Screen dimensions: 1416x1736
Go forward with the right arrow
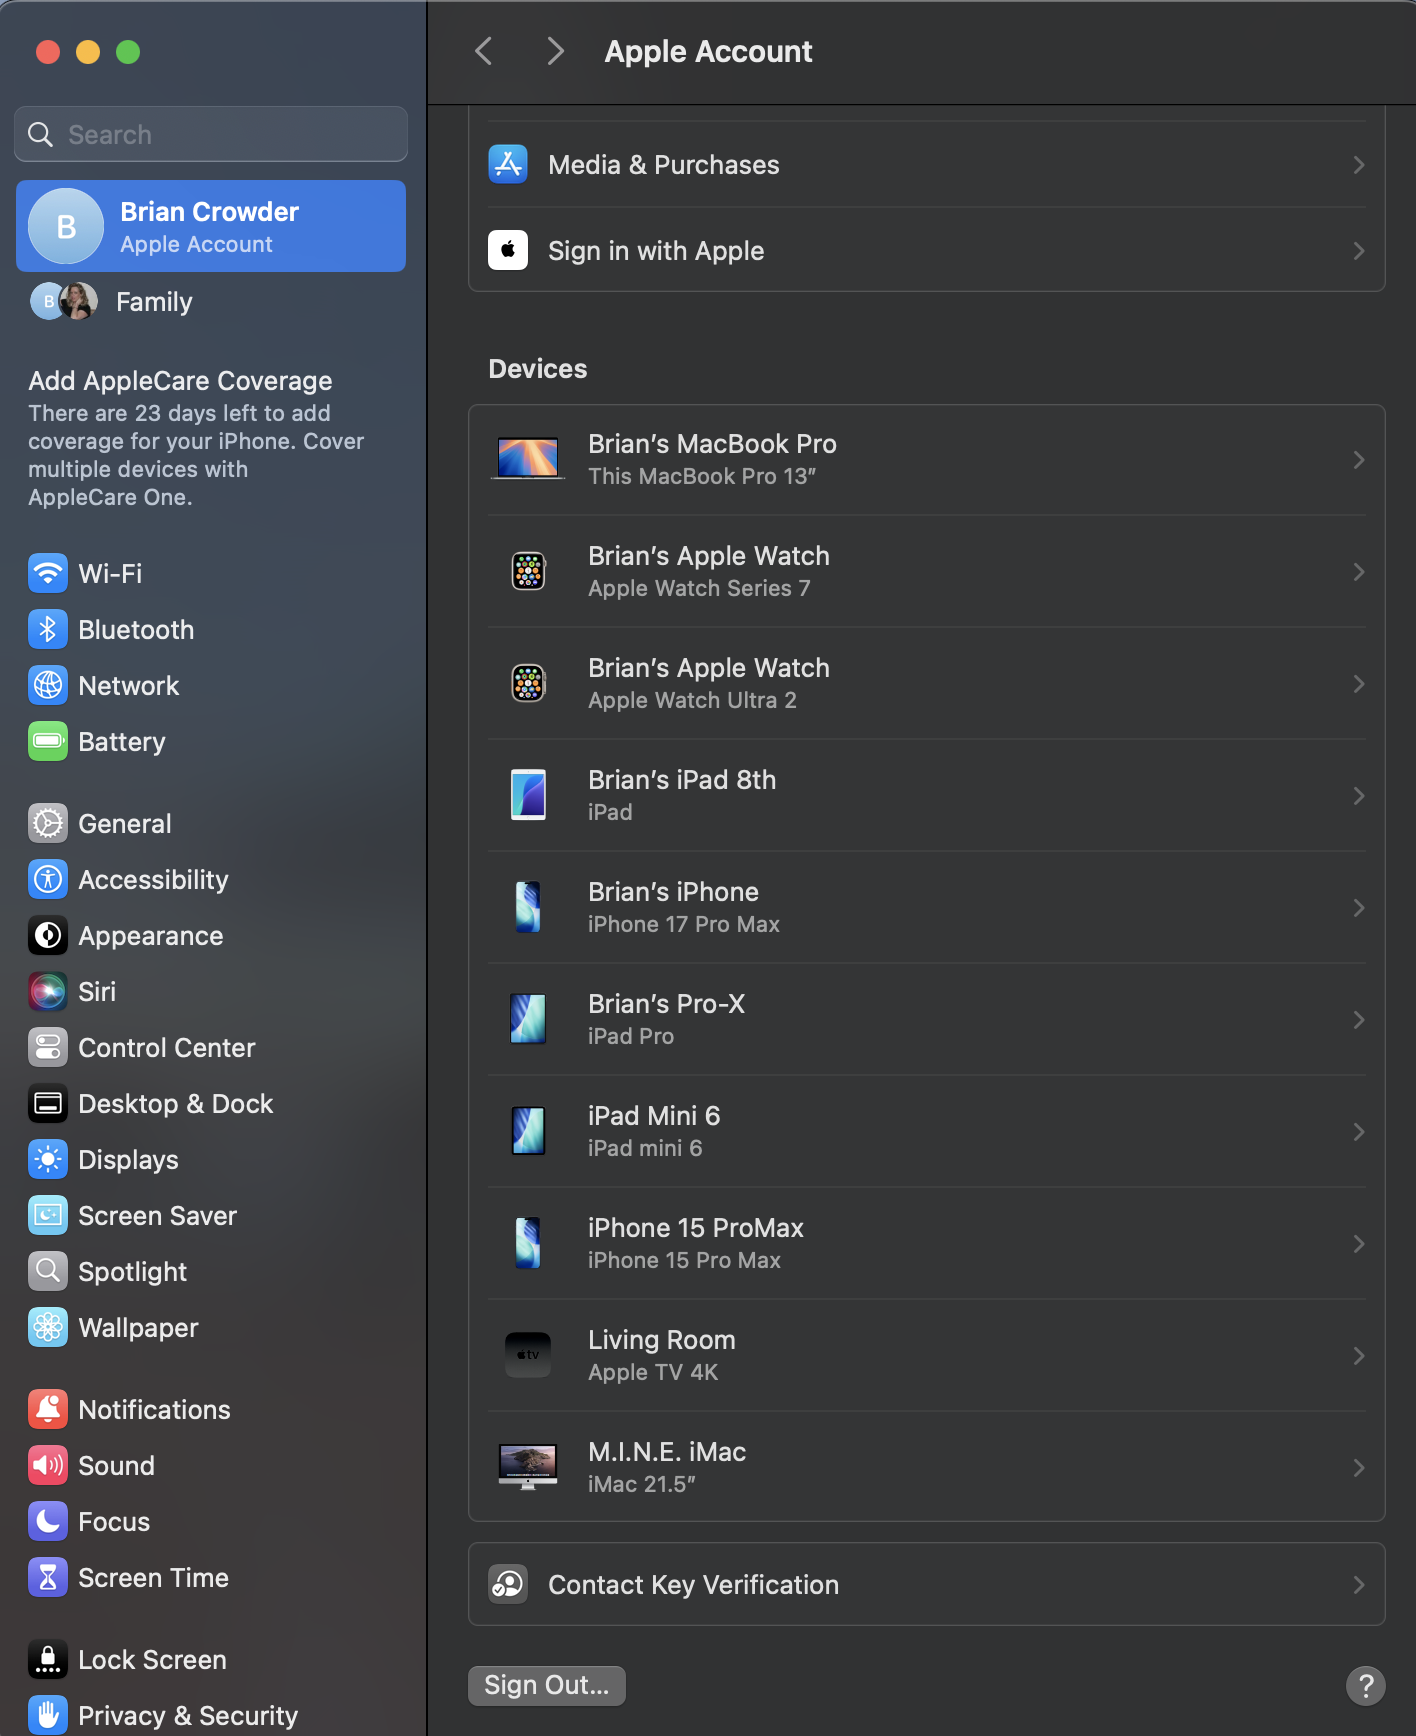556,51
